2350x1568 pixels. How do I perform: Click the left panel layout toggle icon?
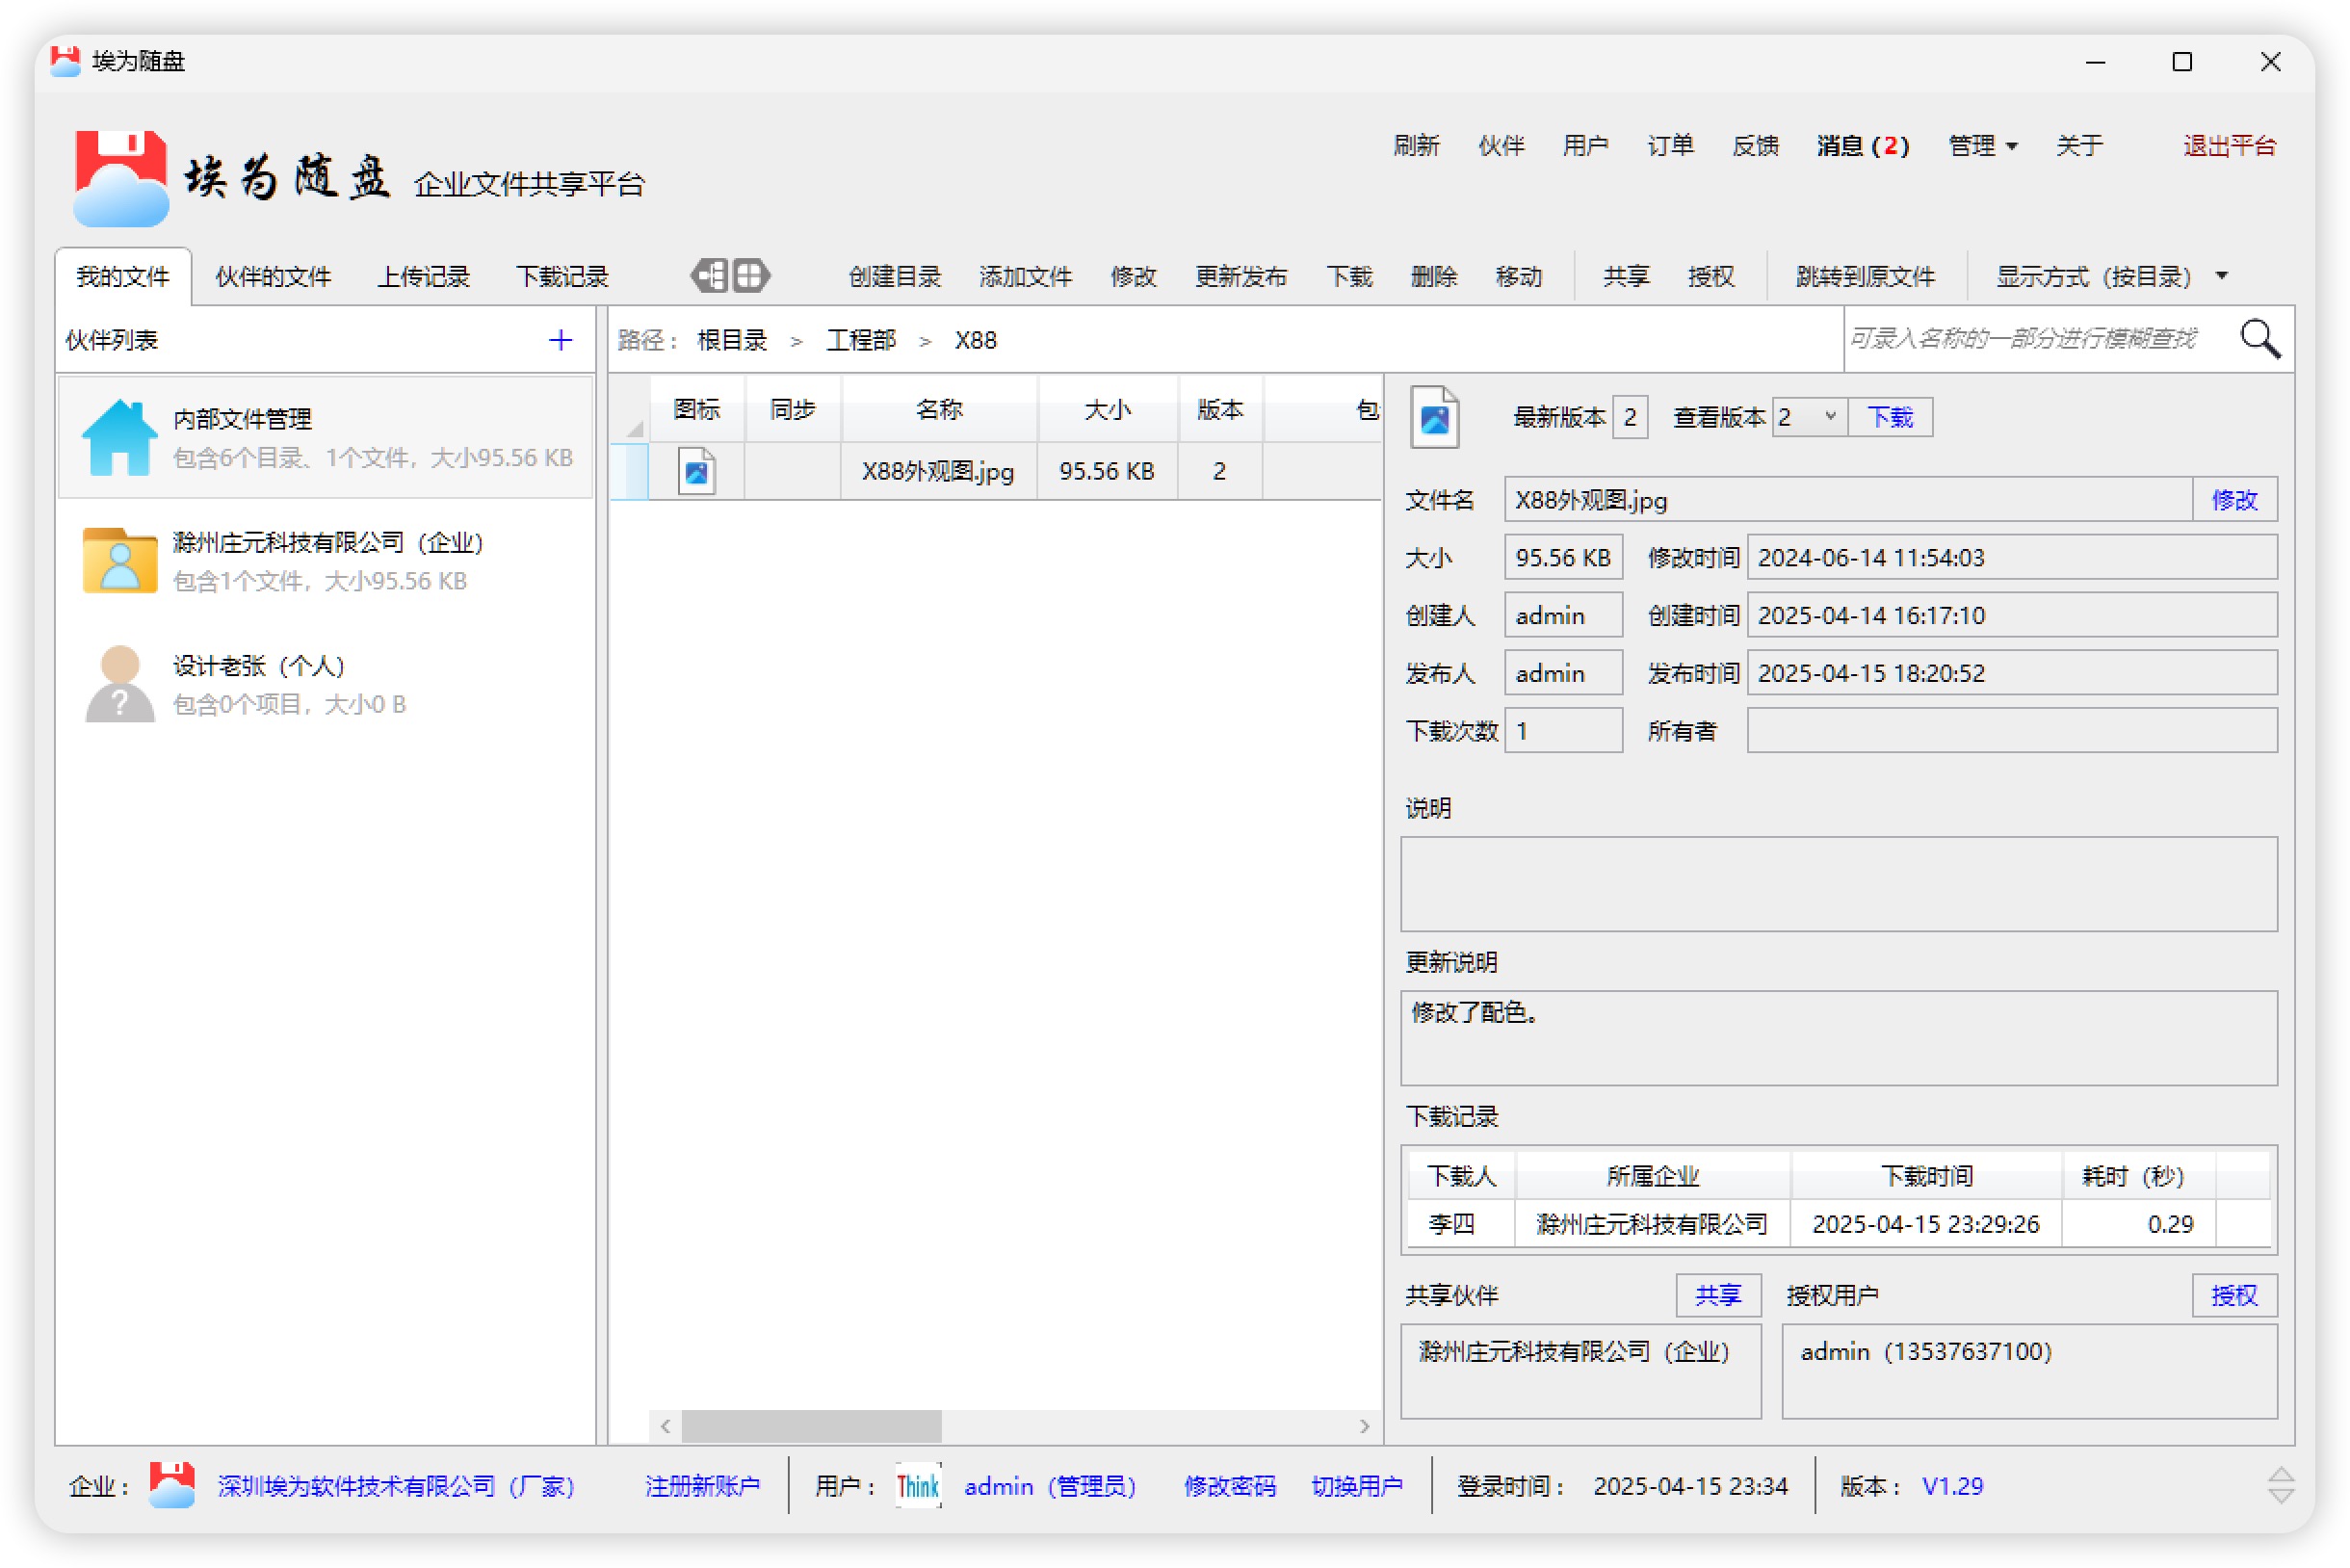click(x=709, y=275)
